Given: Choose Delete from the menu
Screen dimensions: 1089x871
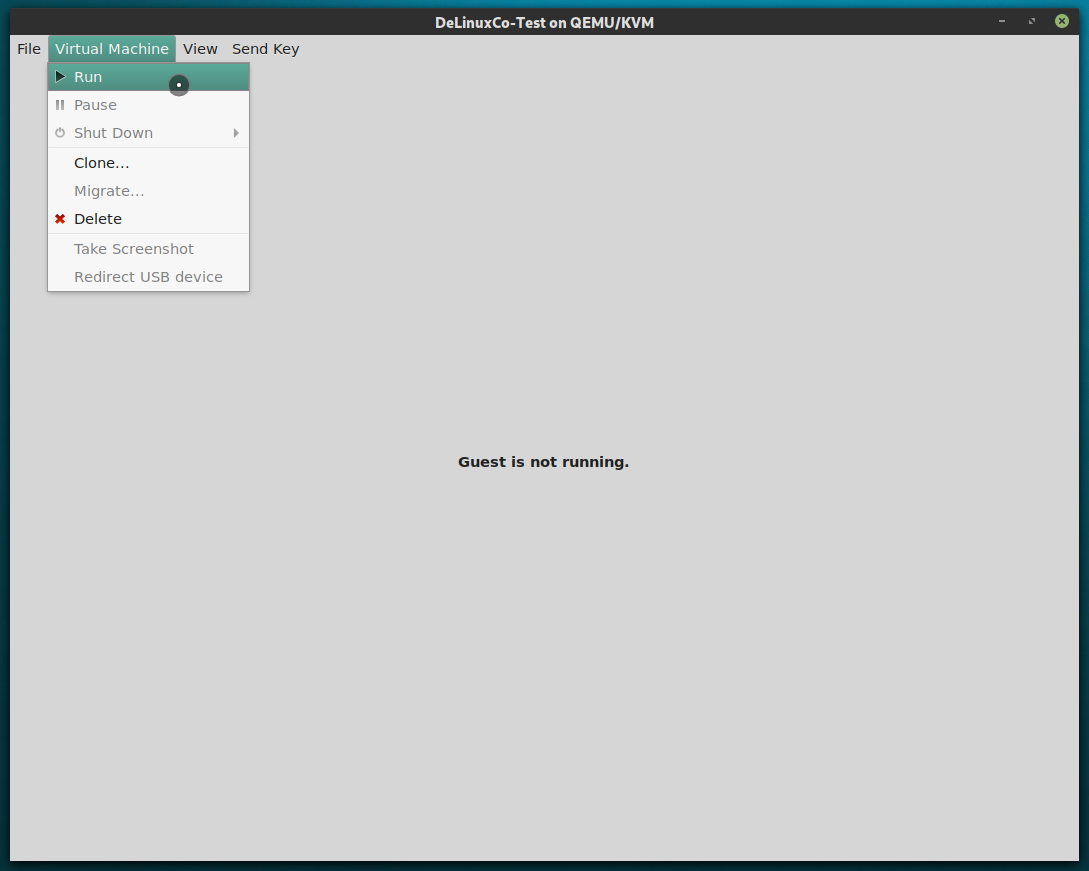Looking at the screenshot, I should (x=148, y=219).
